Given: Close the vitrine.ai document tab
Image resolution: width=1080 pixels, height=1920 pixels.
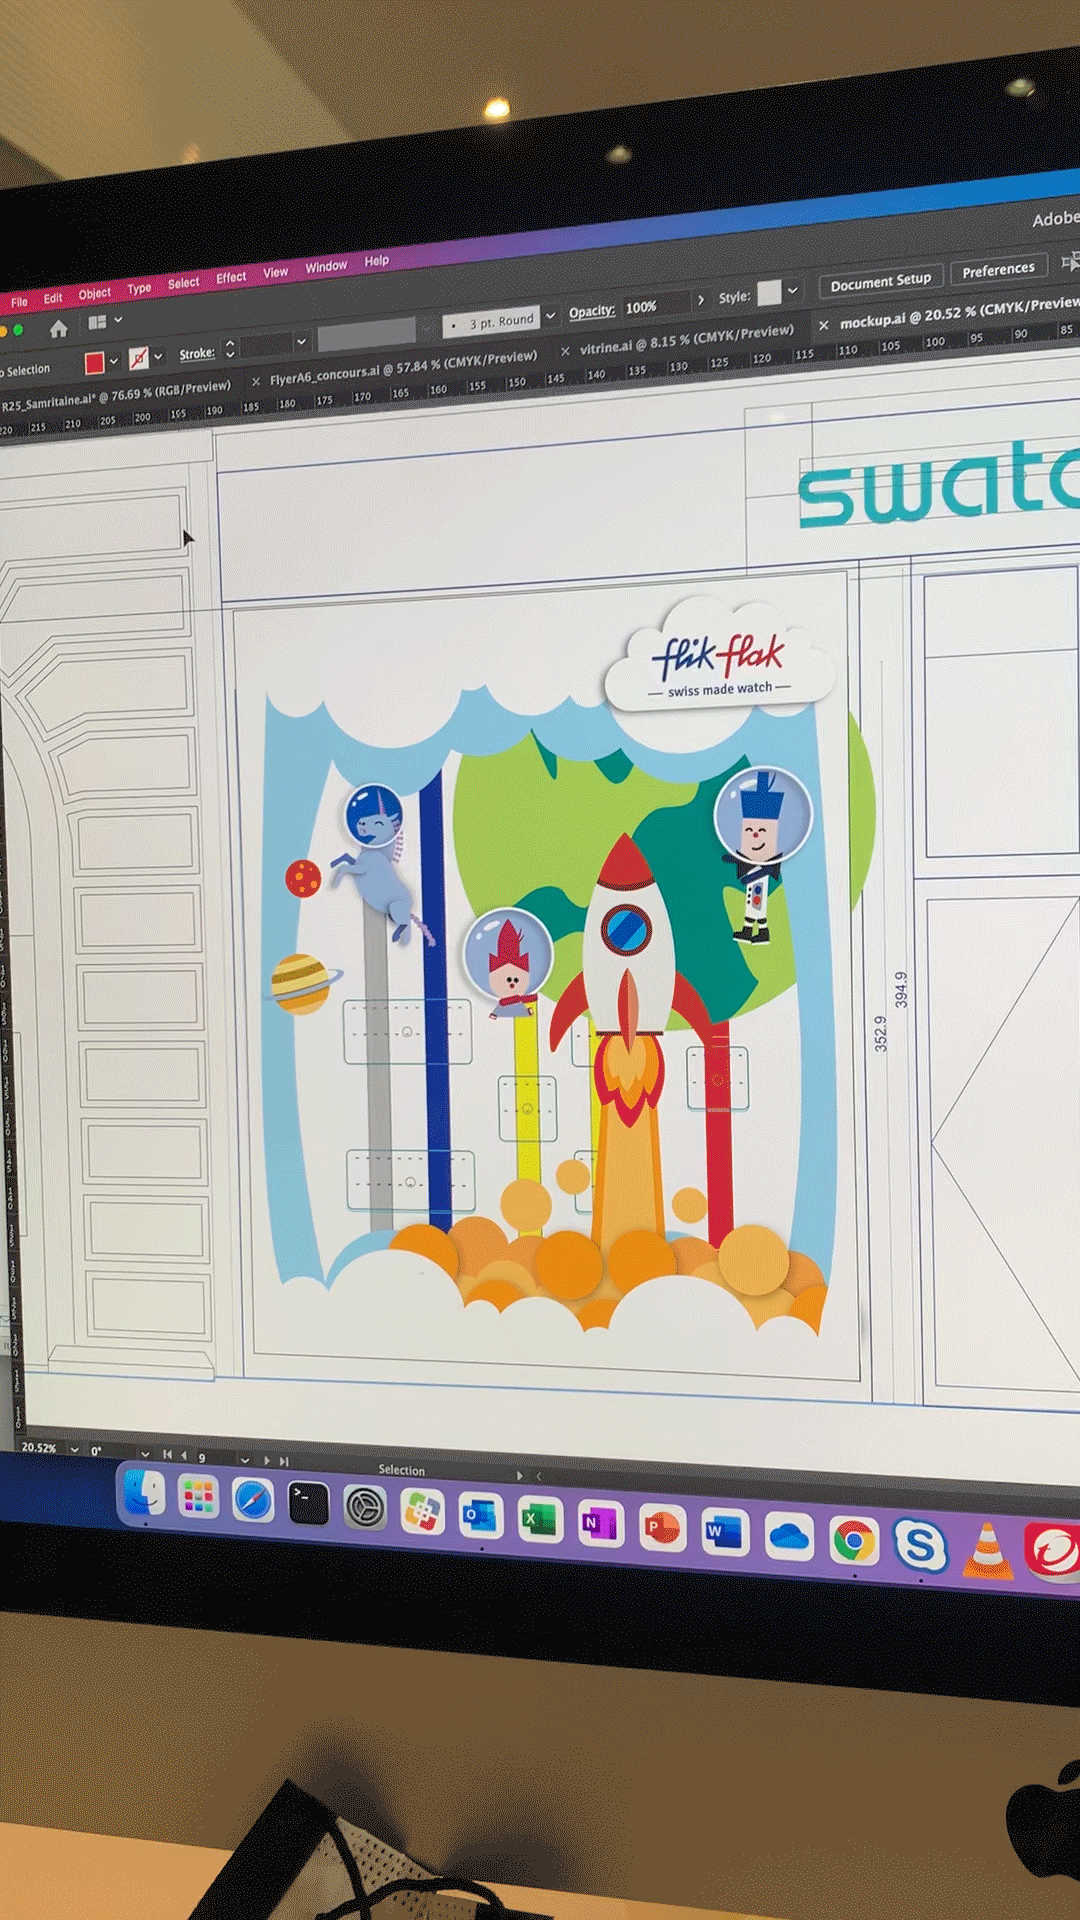Looking at the screenshot, I should (564, 351).
